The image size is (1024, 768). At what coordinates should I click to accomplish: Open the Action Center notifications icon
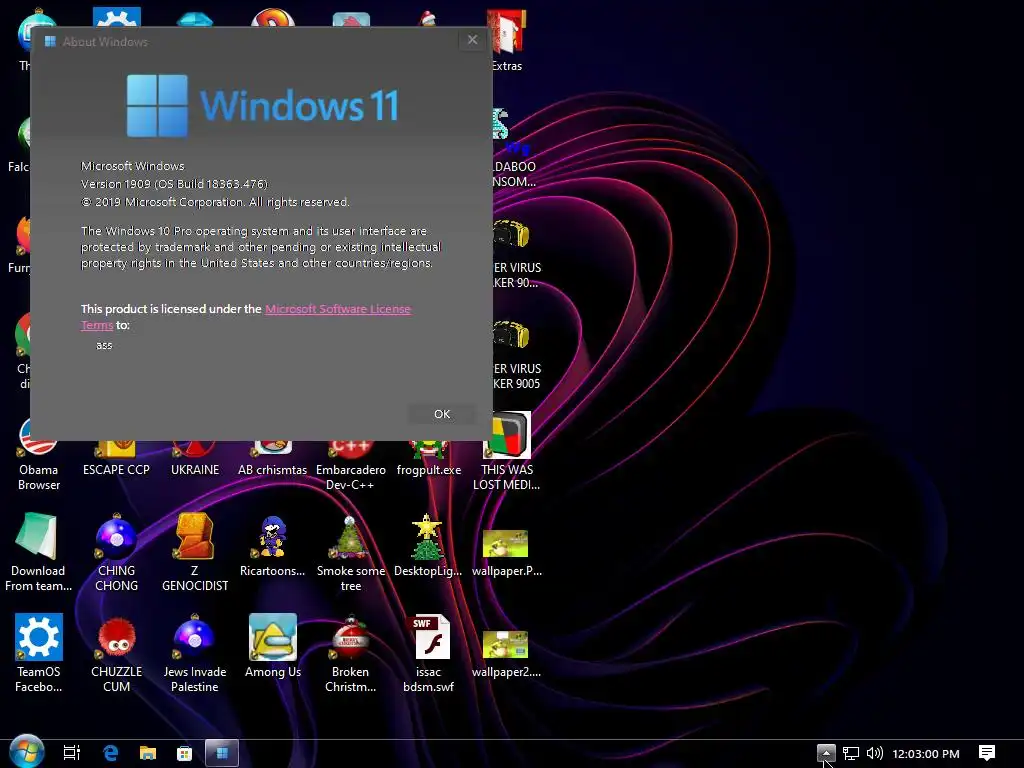pos(986,753)
